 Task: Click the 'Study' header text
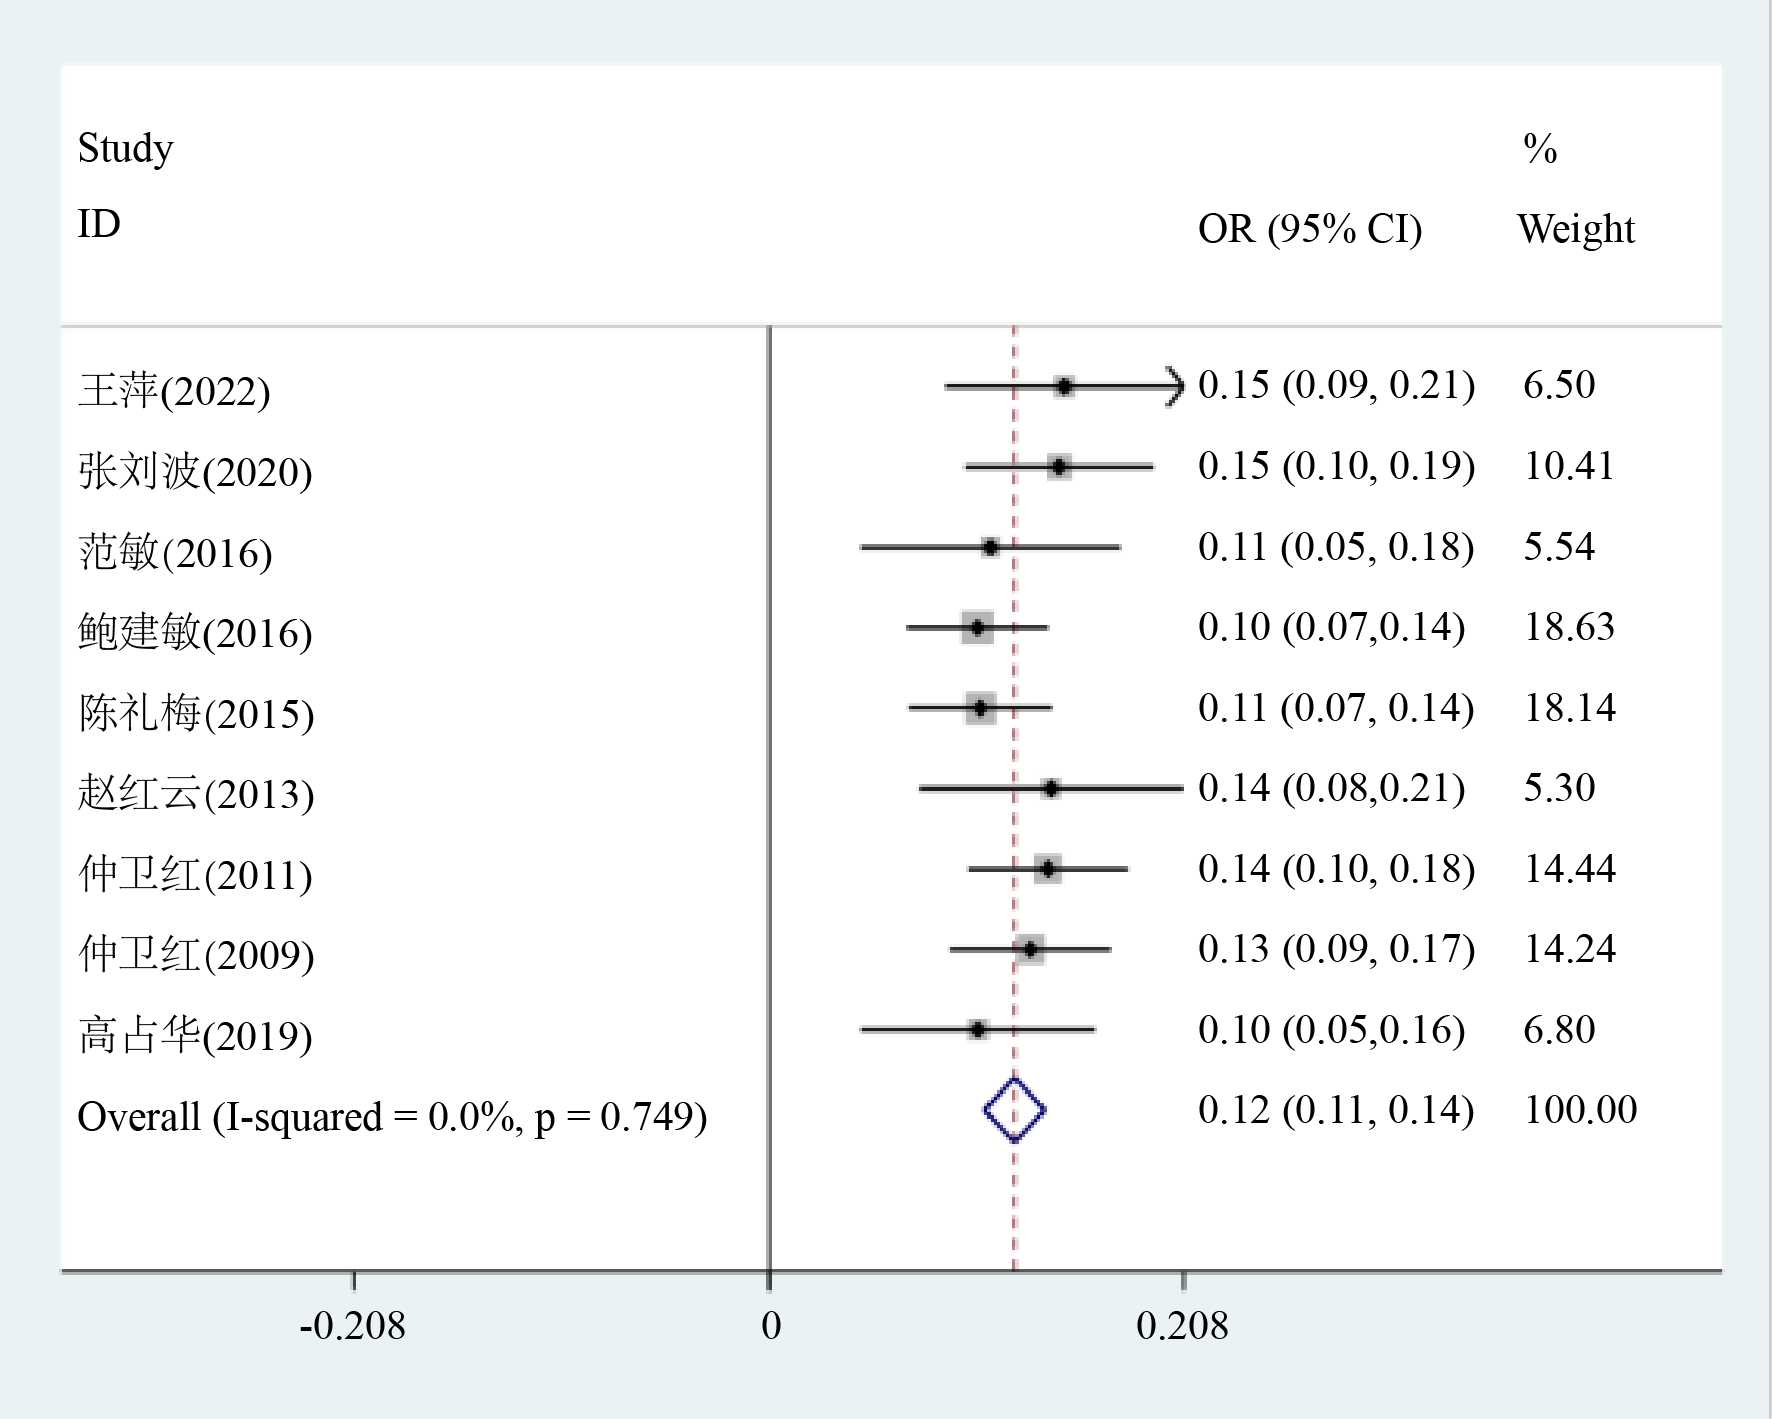coord(125,148)
